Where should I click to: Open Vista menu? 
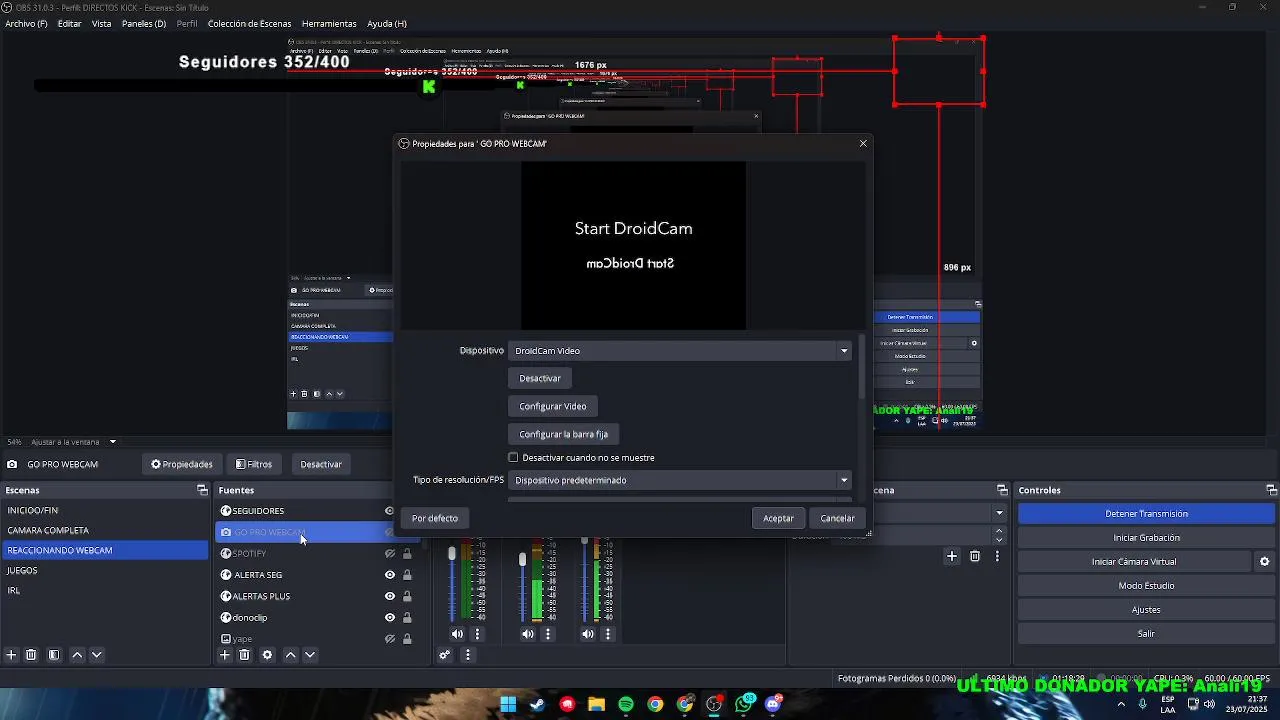click(x=102, y=24)
